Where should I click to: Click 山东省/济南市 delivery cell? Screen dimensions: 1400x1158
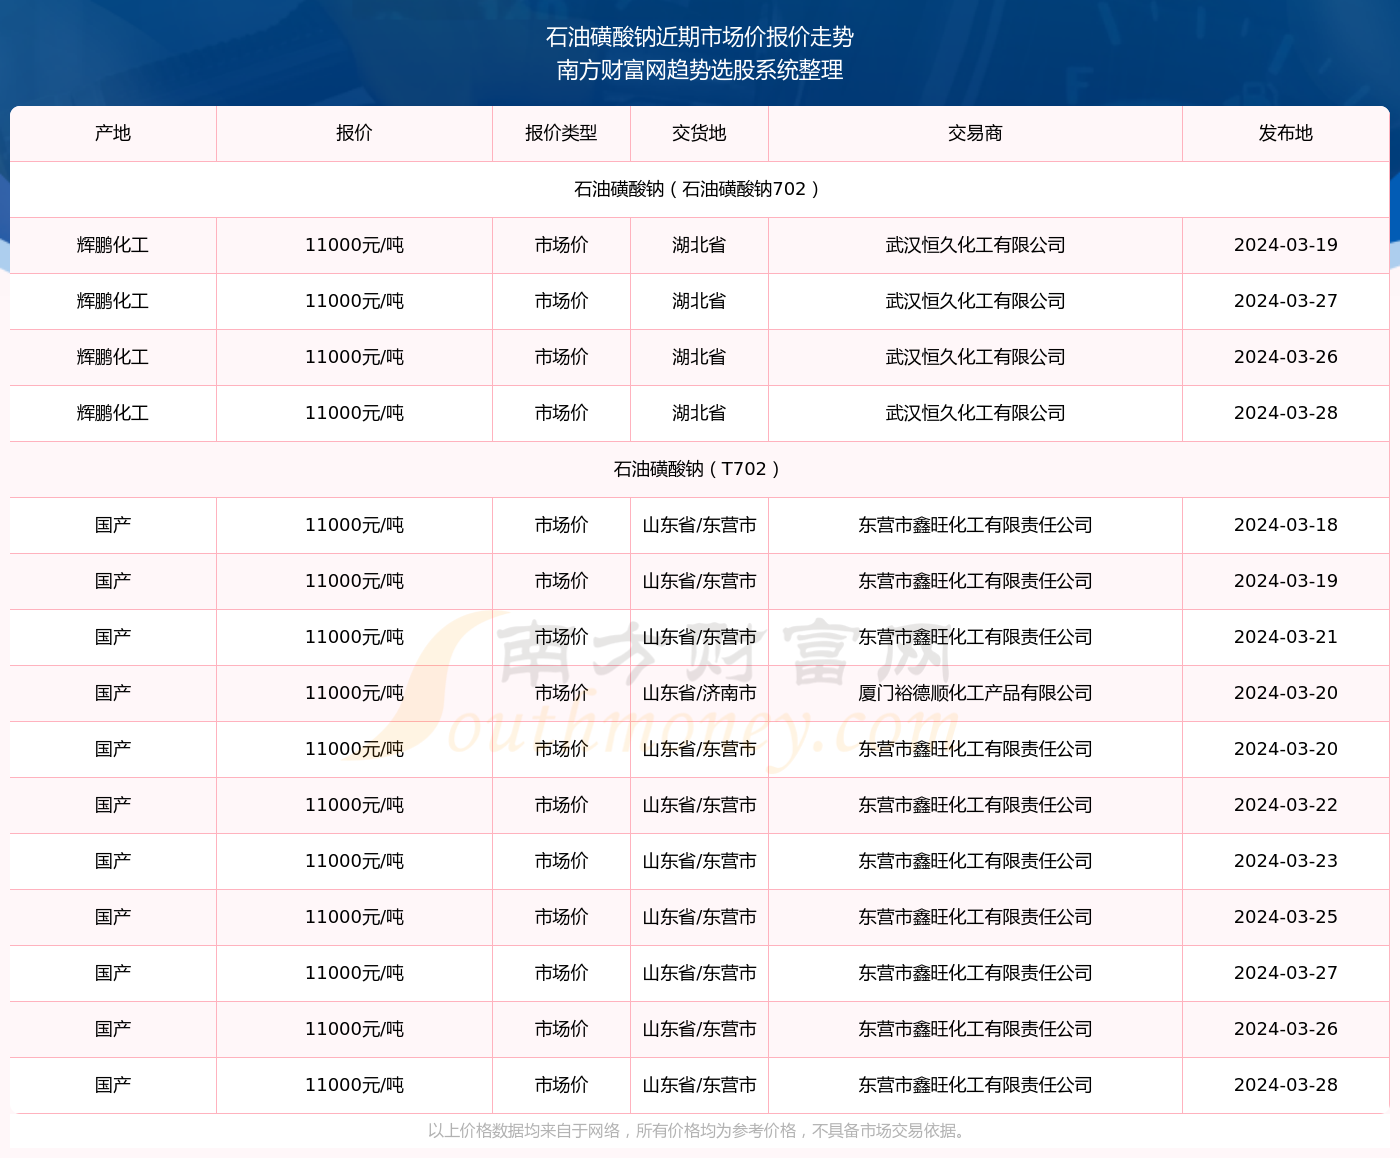click(699, 693)
